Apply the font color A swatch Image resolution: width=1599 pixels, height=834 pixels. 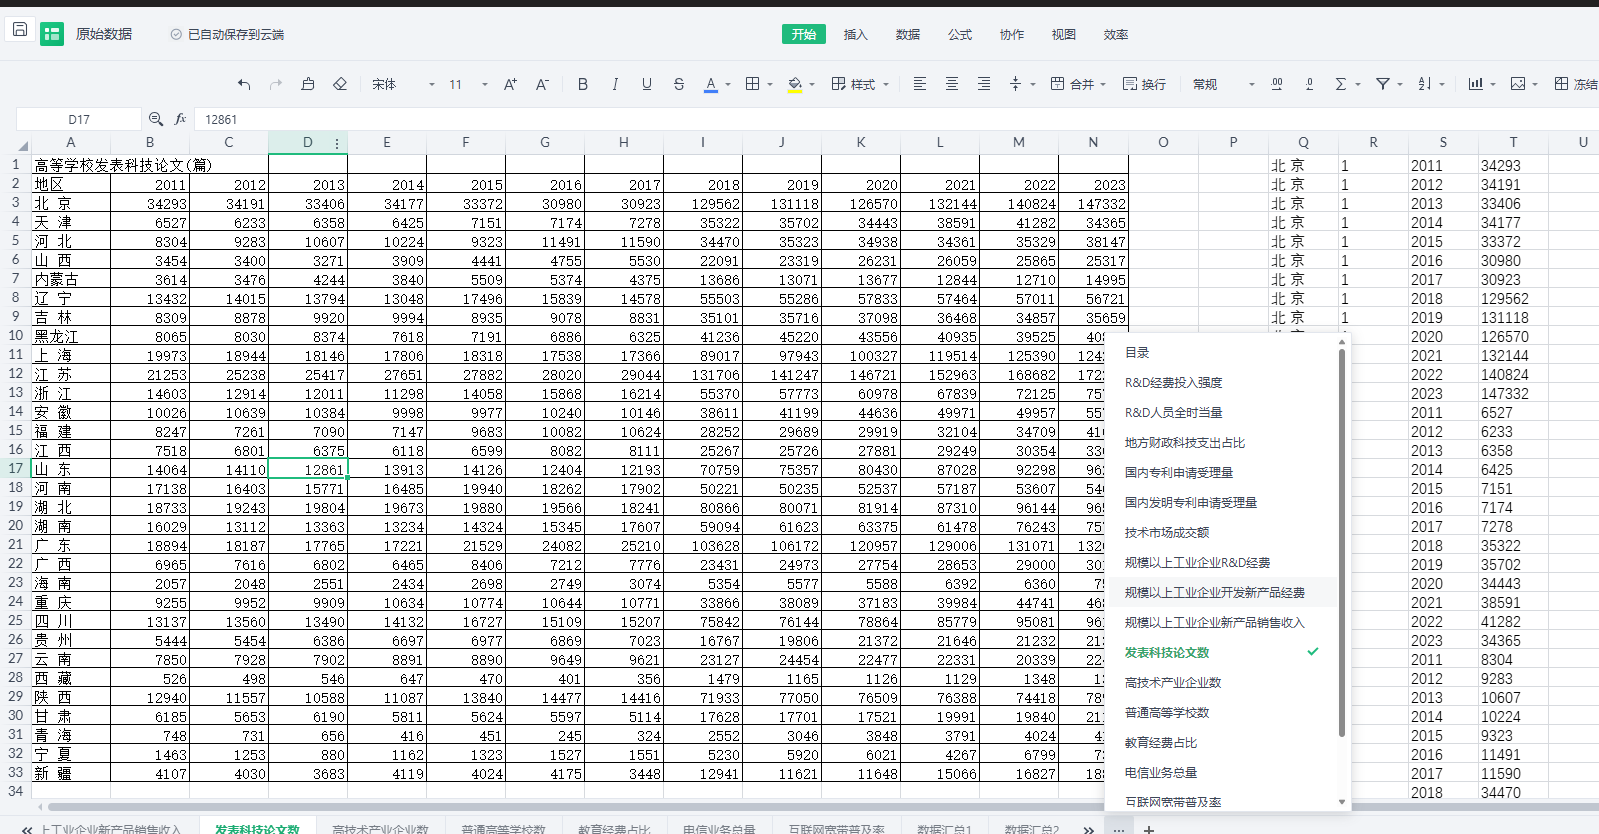pos(711,84)
